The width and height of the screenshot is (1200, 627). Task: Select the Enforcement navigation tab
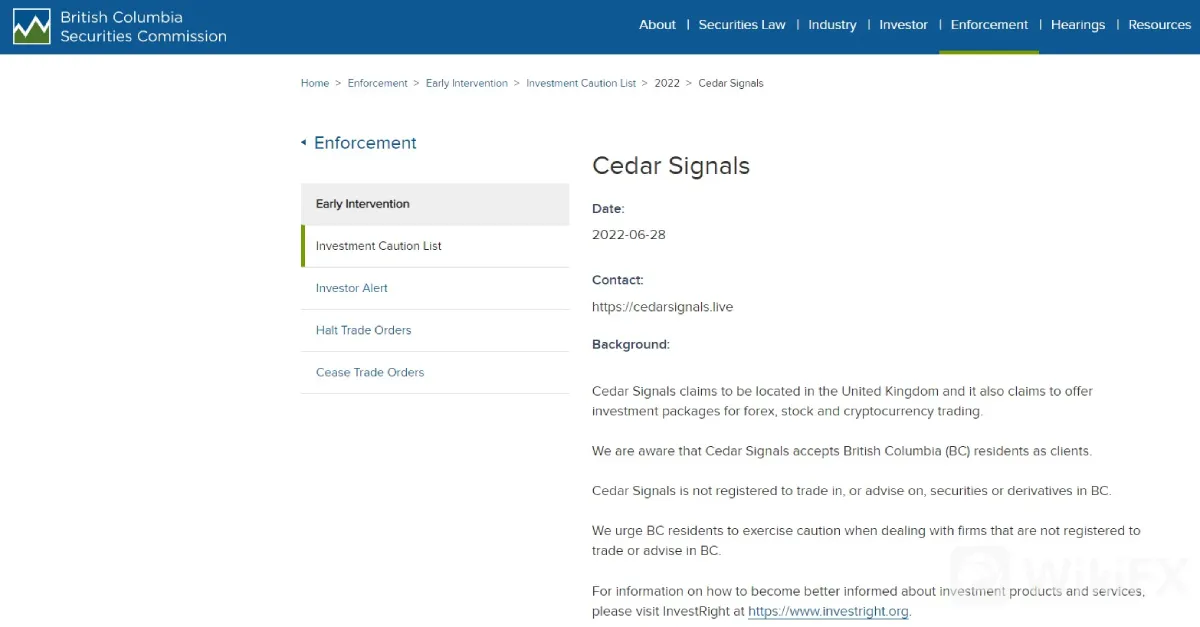tap(989, 25)
